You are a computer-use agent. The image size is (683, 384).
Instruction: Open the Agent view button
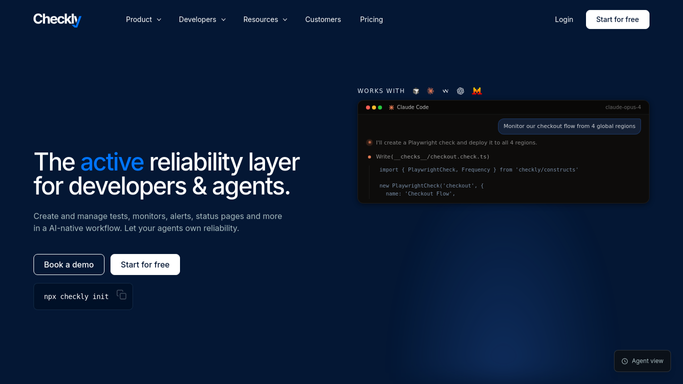[x=642, y=361]
